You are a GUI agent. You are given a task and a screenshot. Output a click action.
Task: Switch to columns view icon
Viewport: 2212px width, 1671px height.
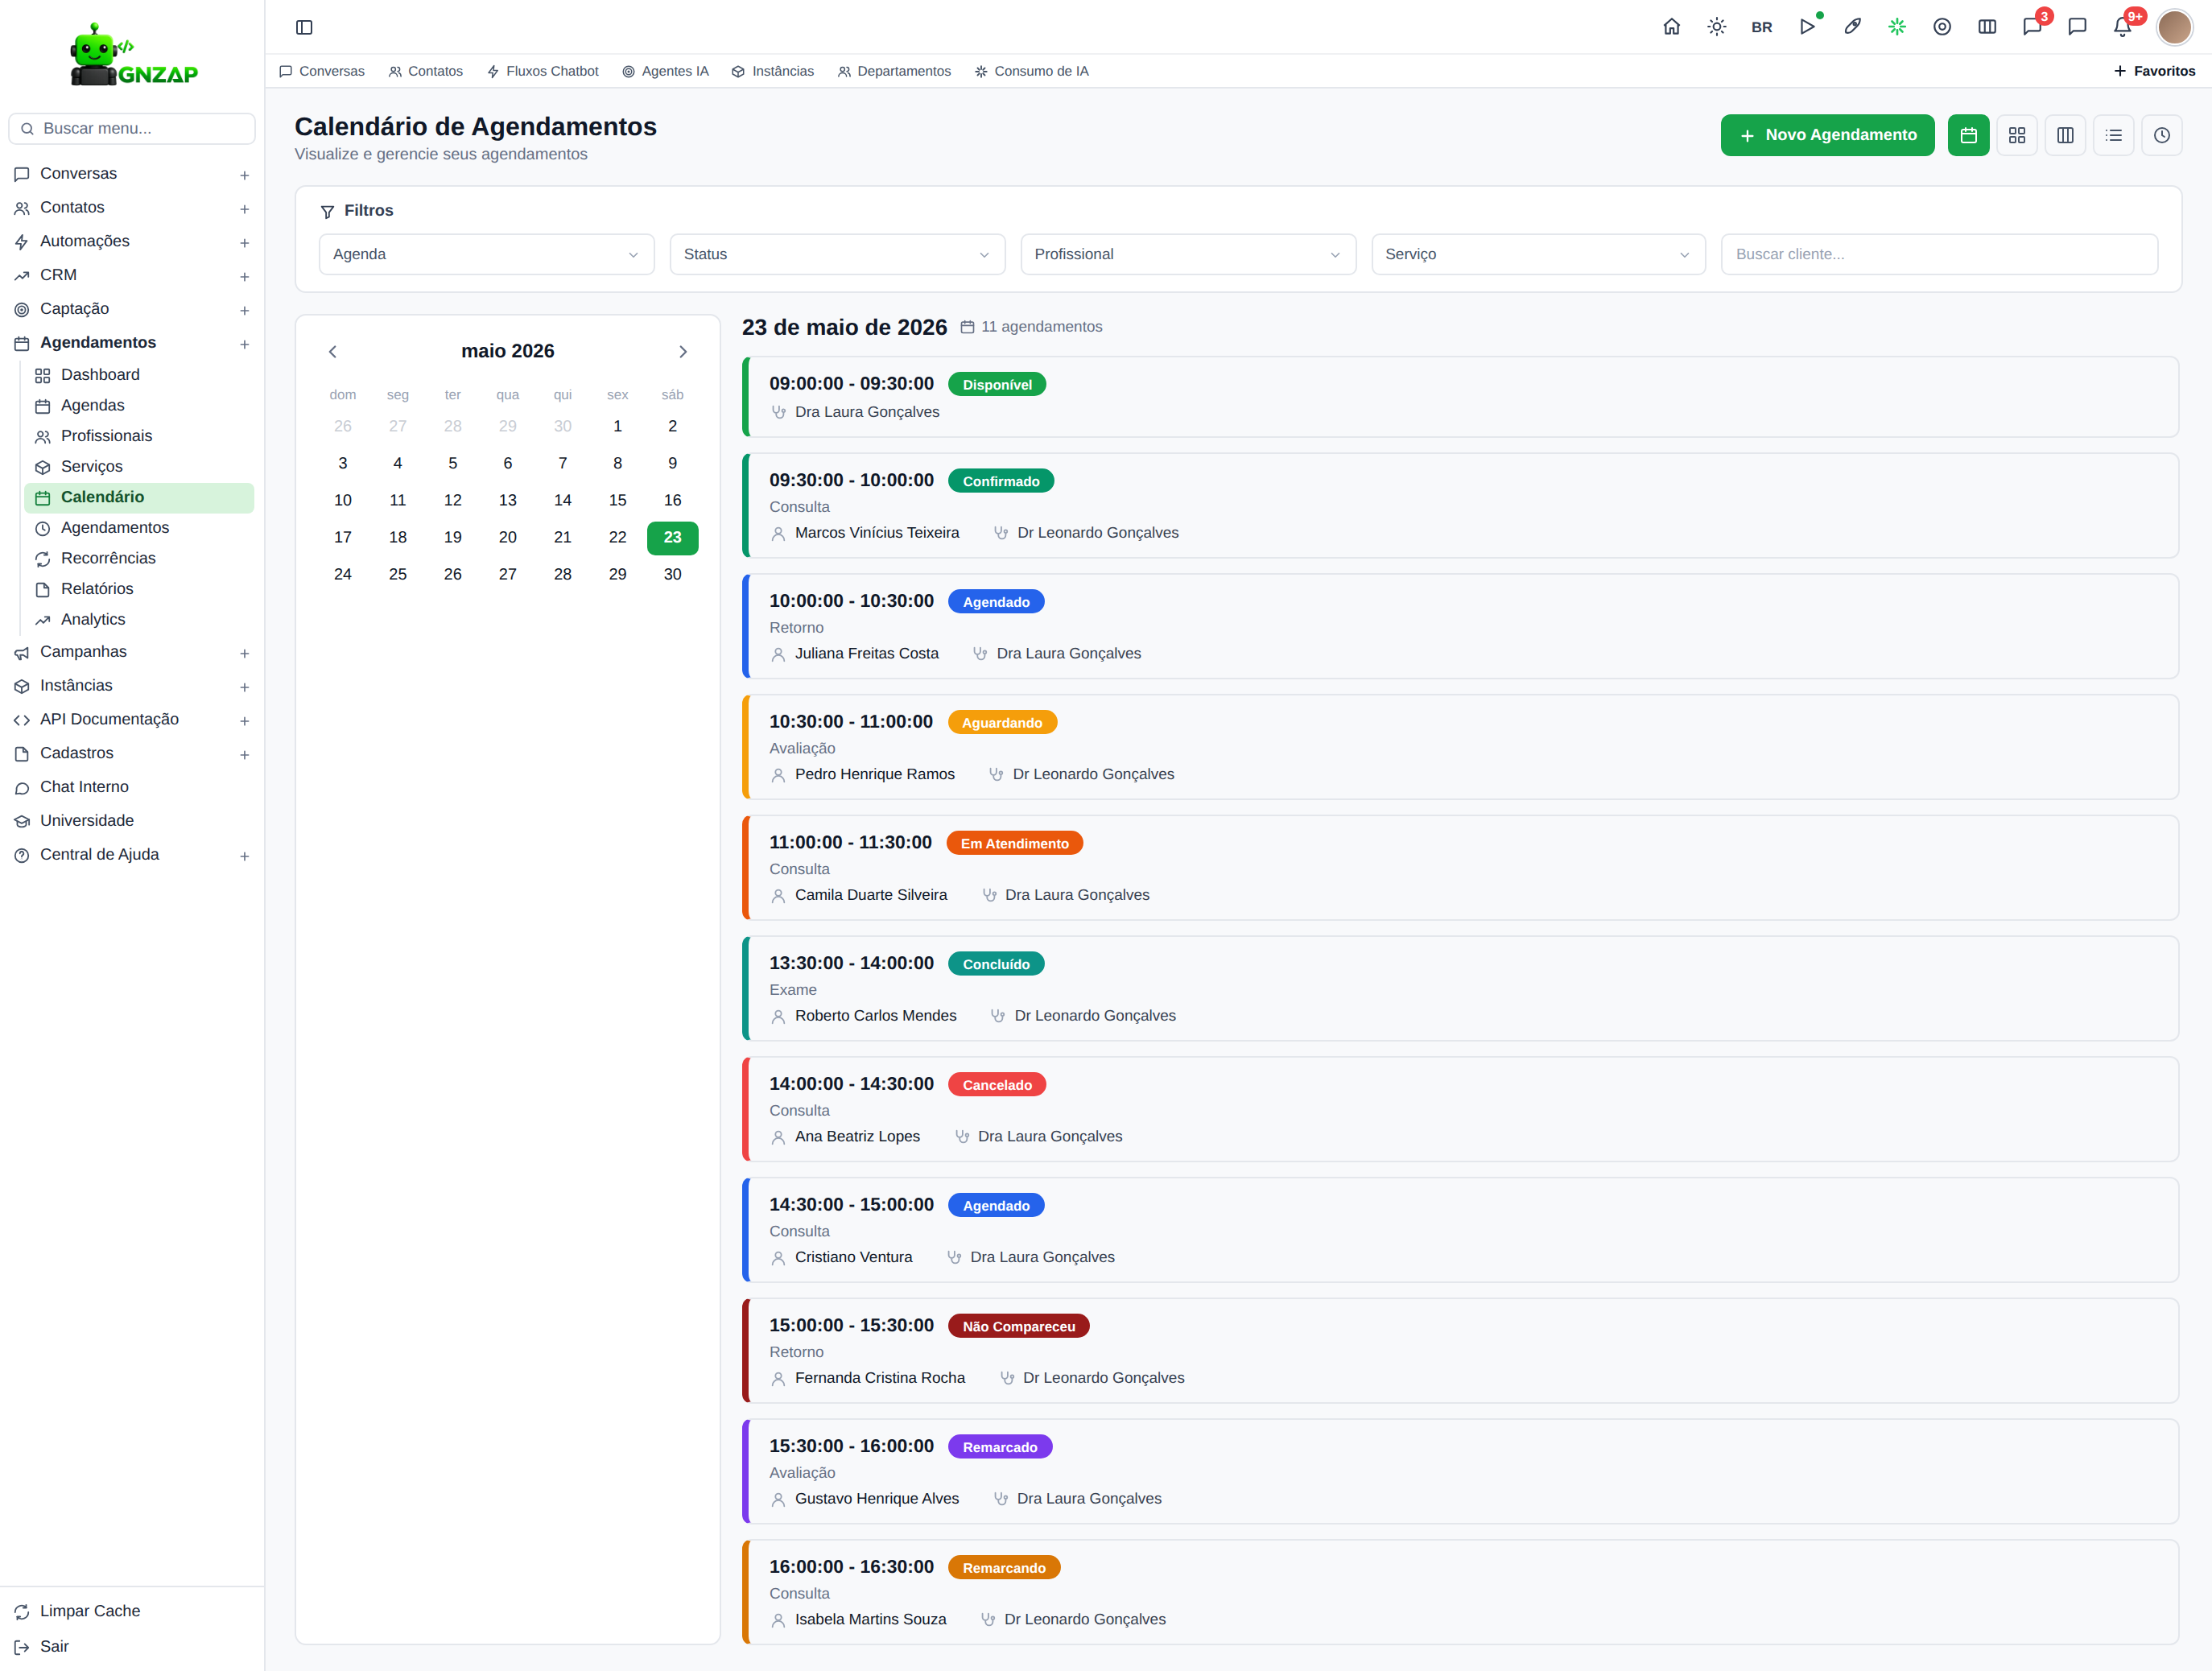click(2065, 135)
